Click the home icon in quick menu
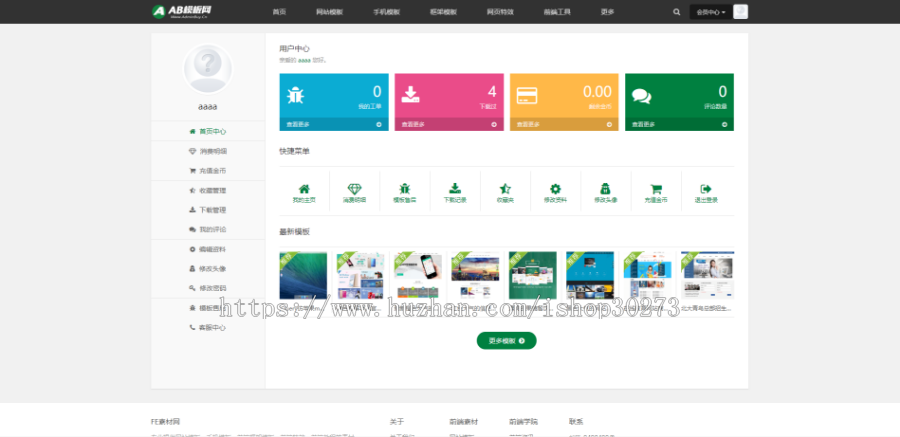This screenshot has width=900, height=437. (304, 188)
